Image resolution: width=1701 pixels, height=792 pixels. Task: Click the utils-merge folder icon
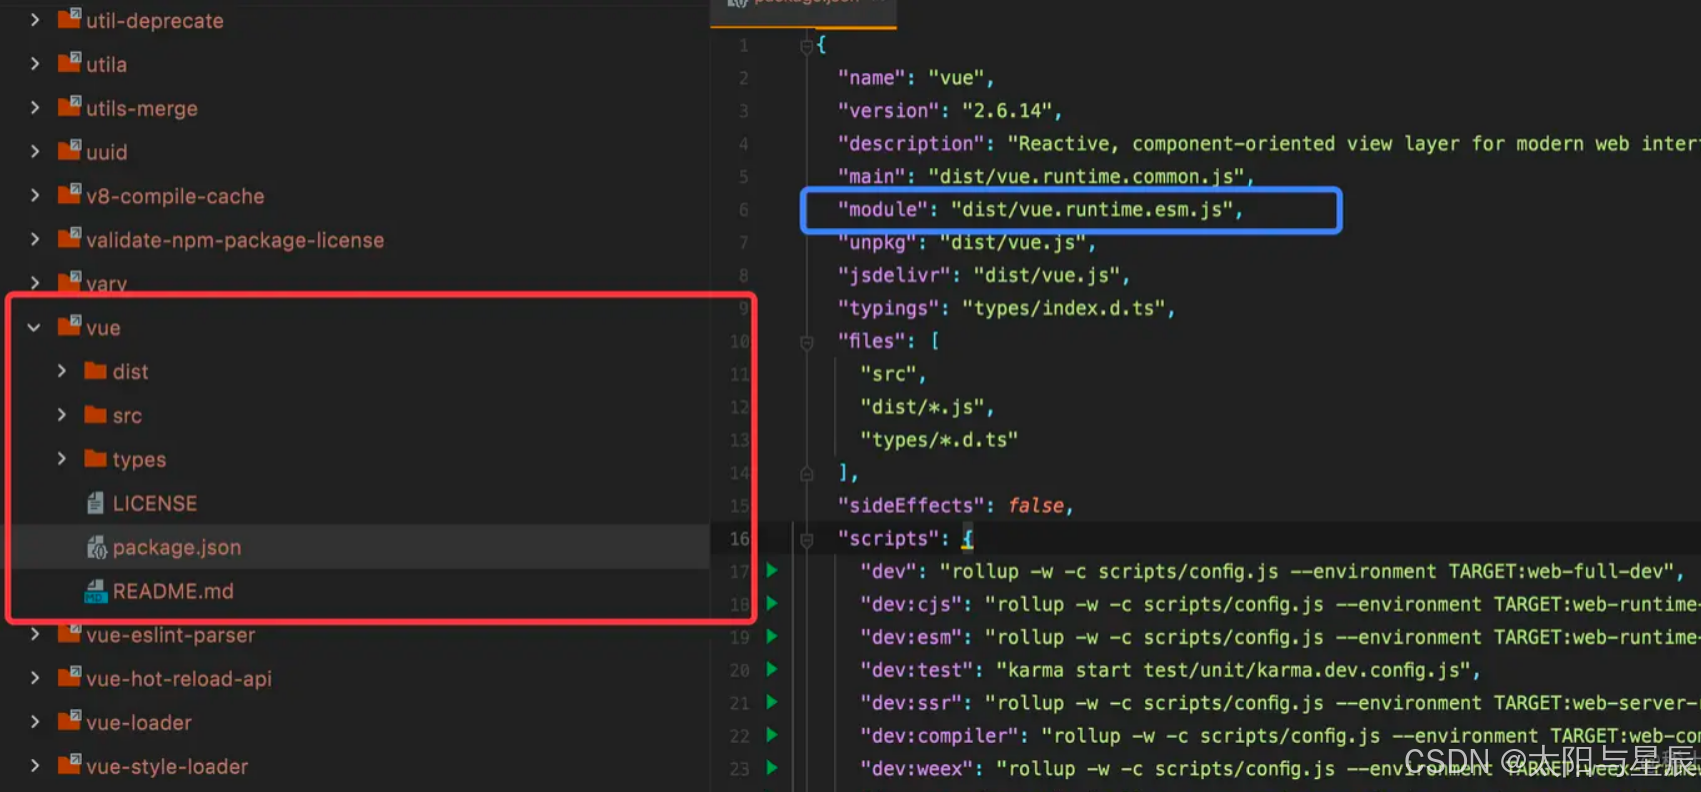click(69, 106)
